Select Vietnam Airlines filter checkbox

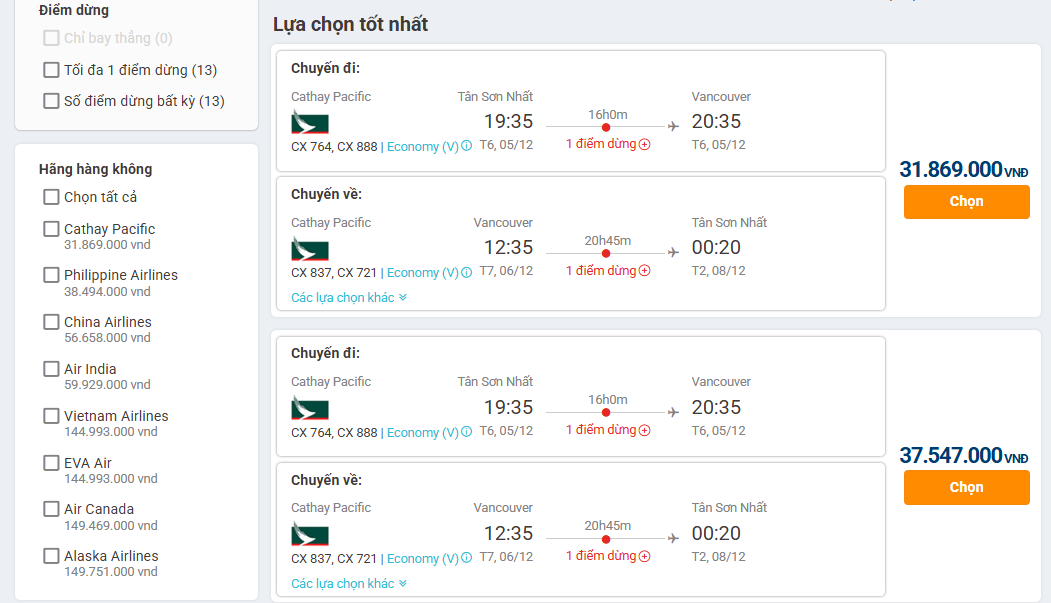[x=51, y=416]
